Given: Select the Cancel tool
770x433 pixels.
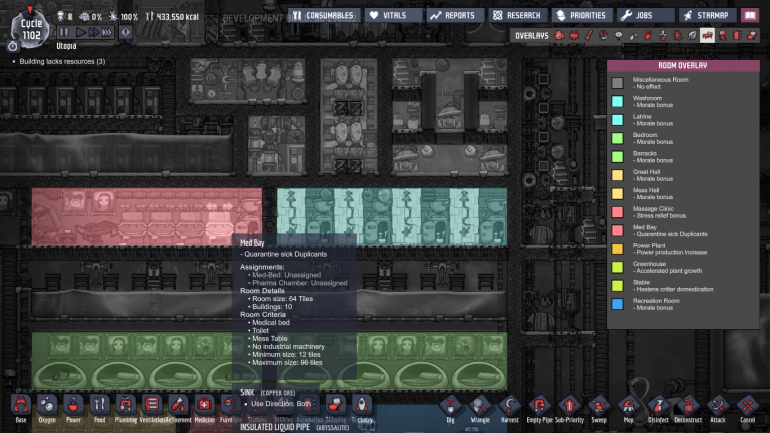Looking at the screenshot, I should (747, 408).
